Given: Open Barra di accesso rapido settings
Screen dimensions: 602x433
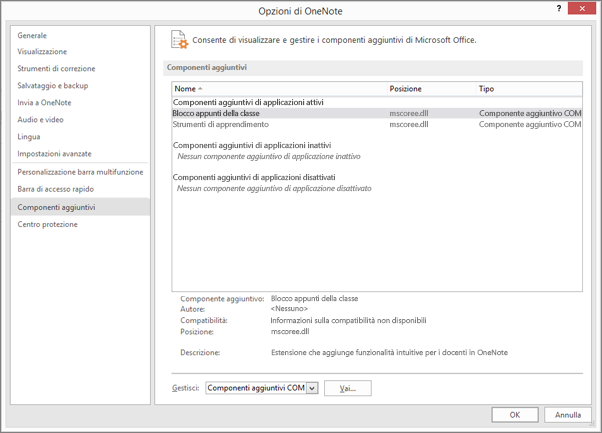Looking at the screenshot, I should 55,189.
